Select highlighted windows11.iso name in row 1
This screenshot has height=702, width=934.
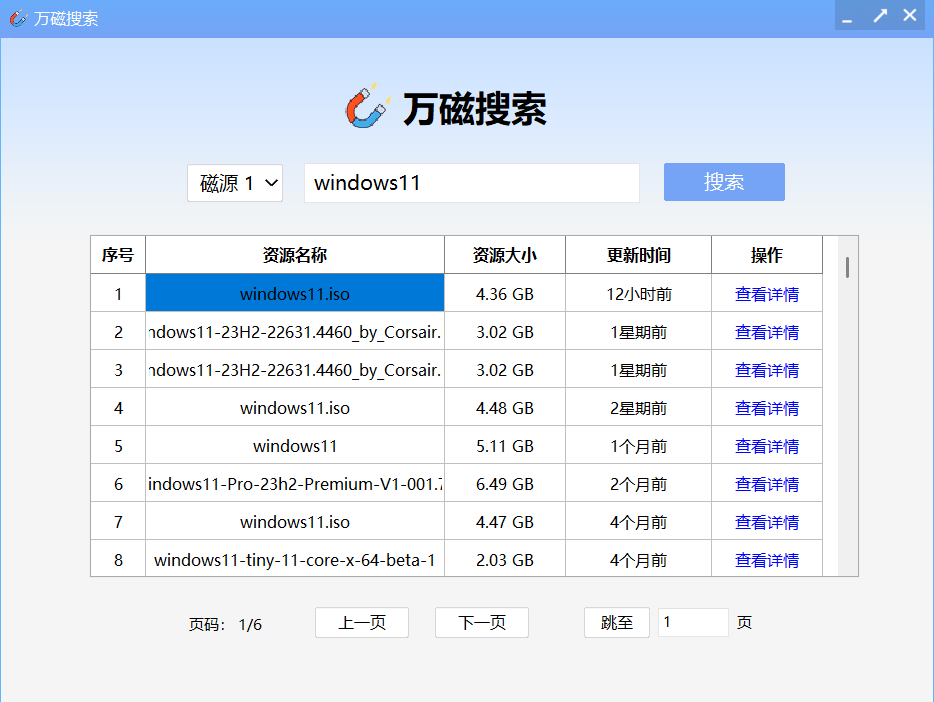(x=295, y=293)
